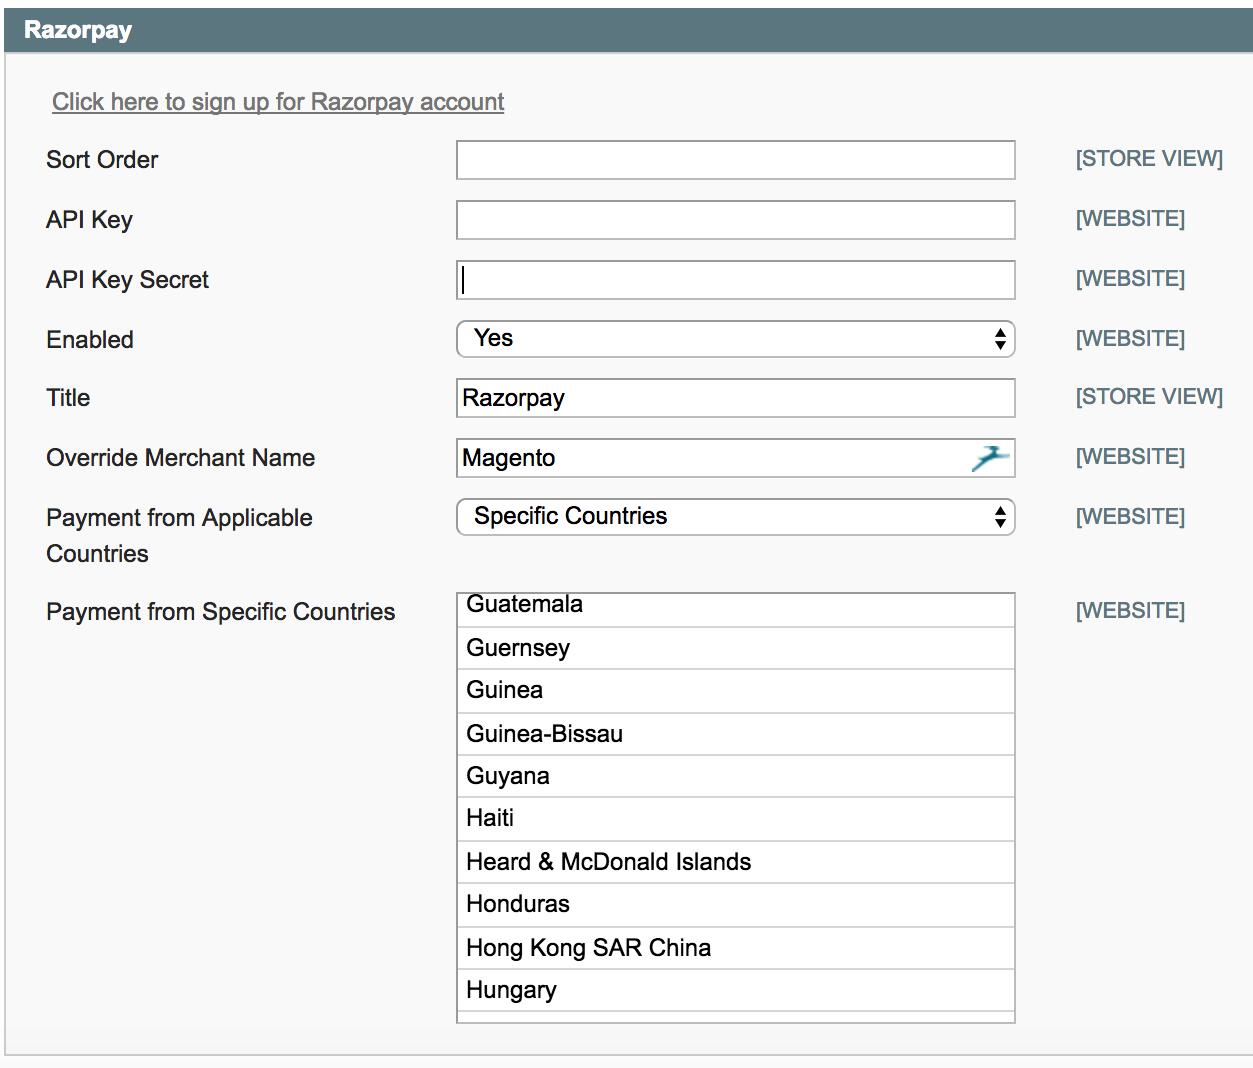Click the Razorpay sign up link
The height and width of the screenshot is (1068, 1253).
[278, 102]
